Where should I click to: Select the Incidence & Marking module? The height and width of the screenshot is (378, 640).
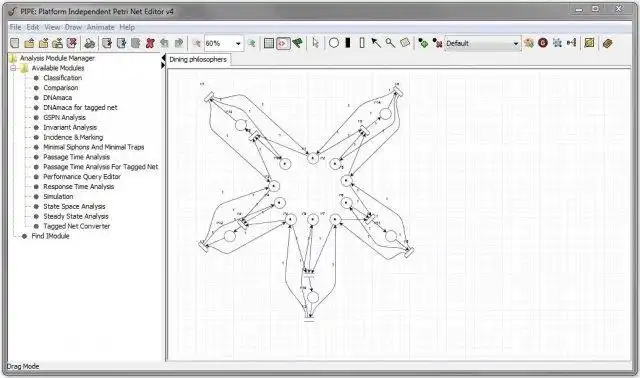73,137
